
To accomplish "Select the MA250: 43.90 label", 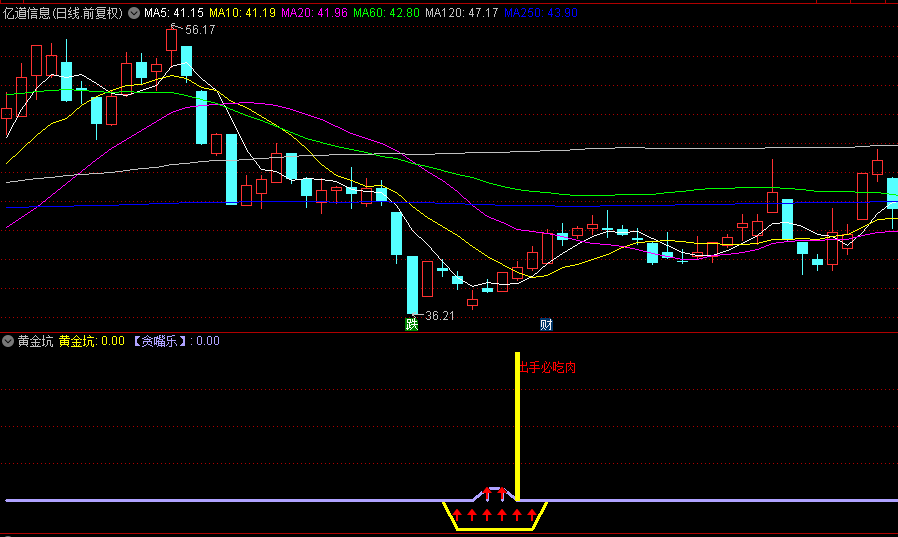I will tap(541, 13).
